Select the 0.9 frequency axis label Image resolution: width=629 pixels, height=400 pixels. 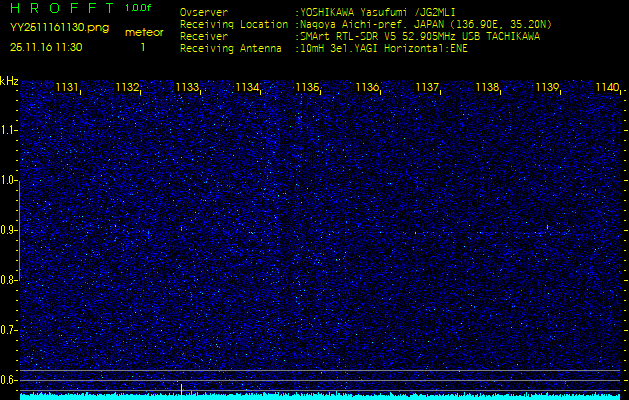pos(9,230)
